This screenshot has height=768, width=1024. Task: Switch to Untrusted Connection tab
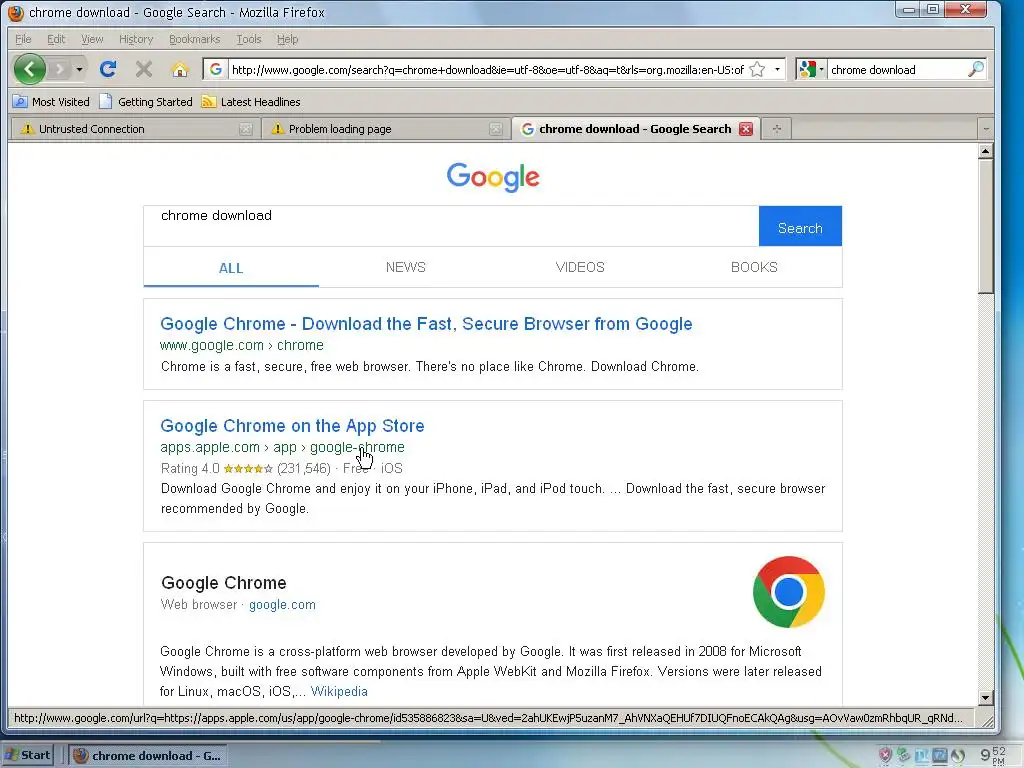[135, 129]
